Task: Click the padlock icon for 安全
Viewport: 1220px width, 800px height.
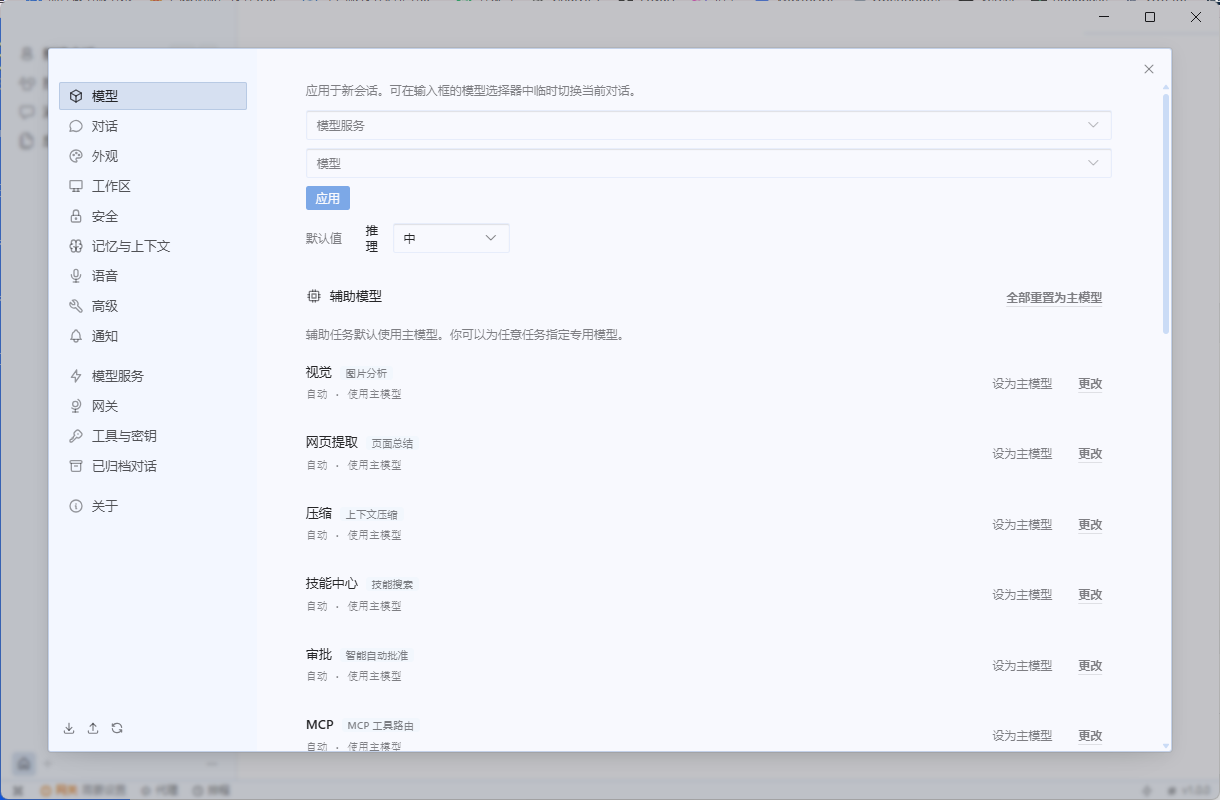Action: (76, 216)
